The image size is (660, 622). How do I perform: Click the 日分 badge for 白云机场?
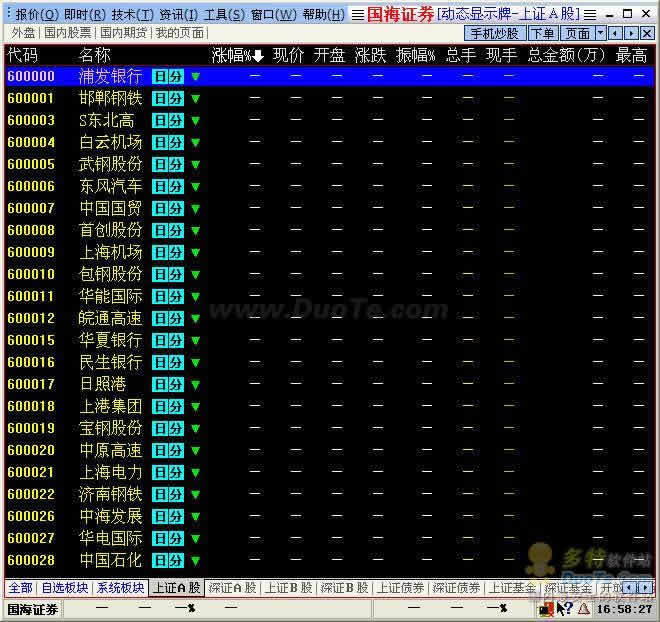point(168,142)
